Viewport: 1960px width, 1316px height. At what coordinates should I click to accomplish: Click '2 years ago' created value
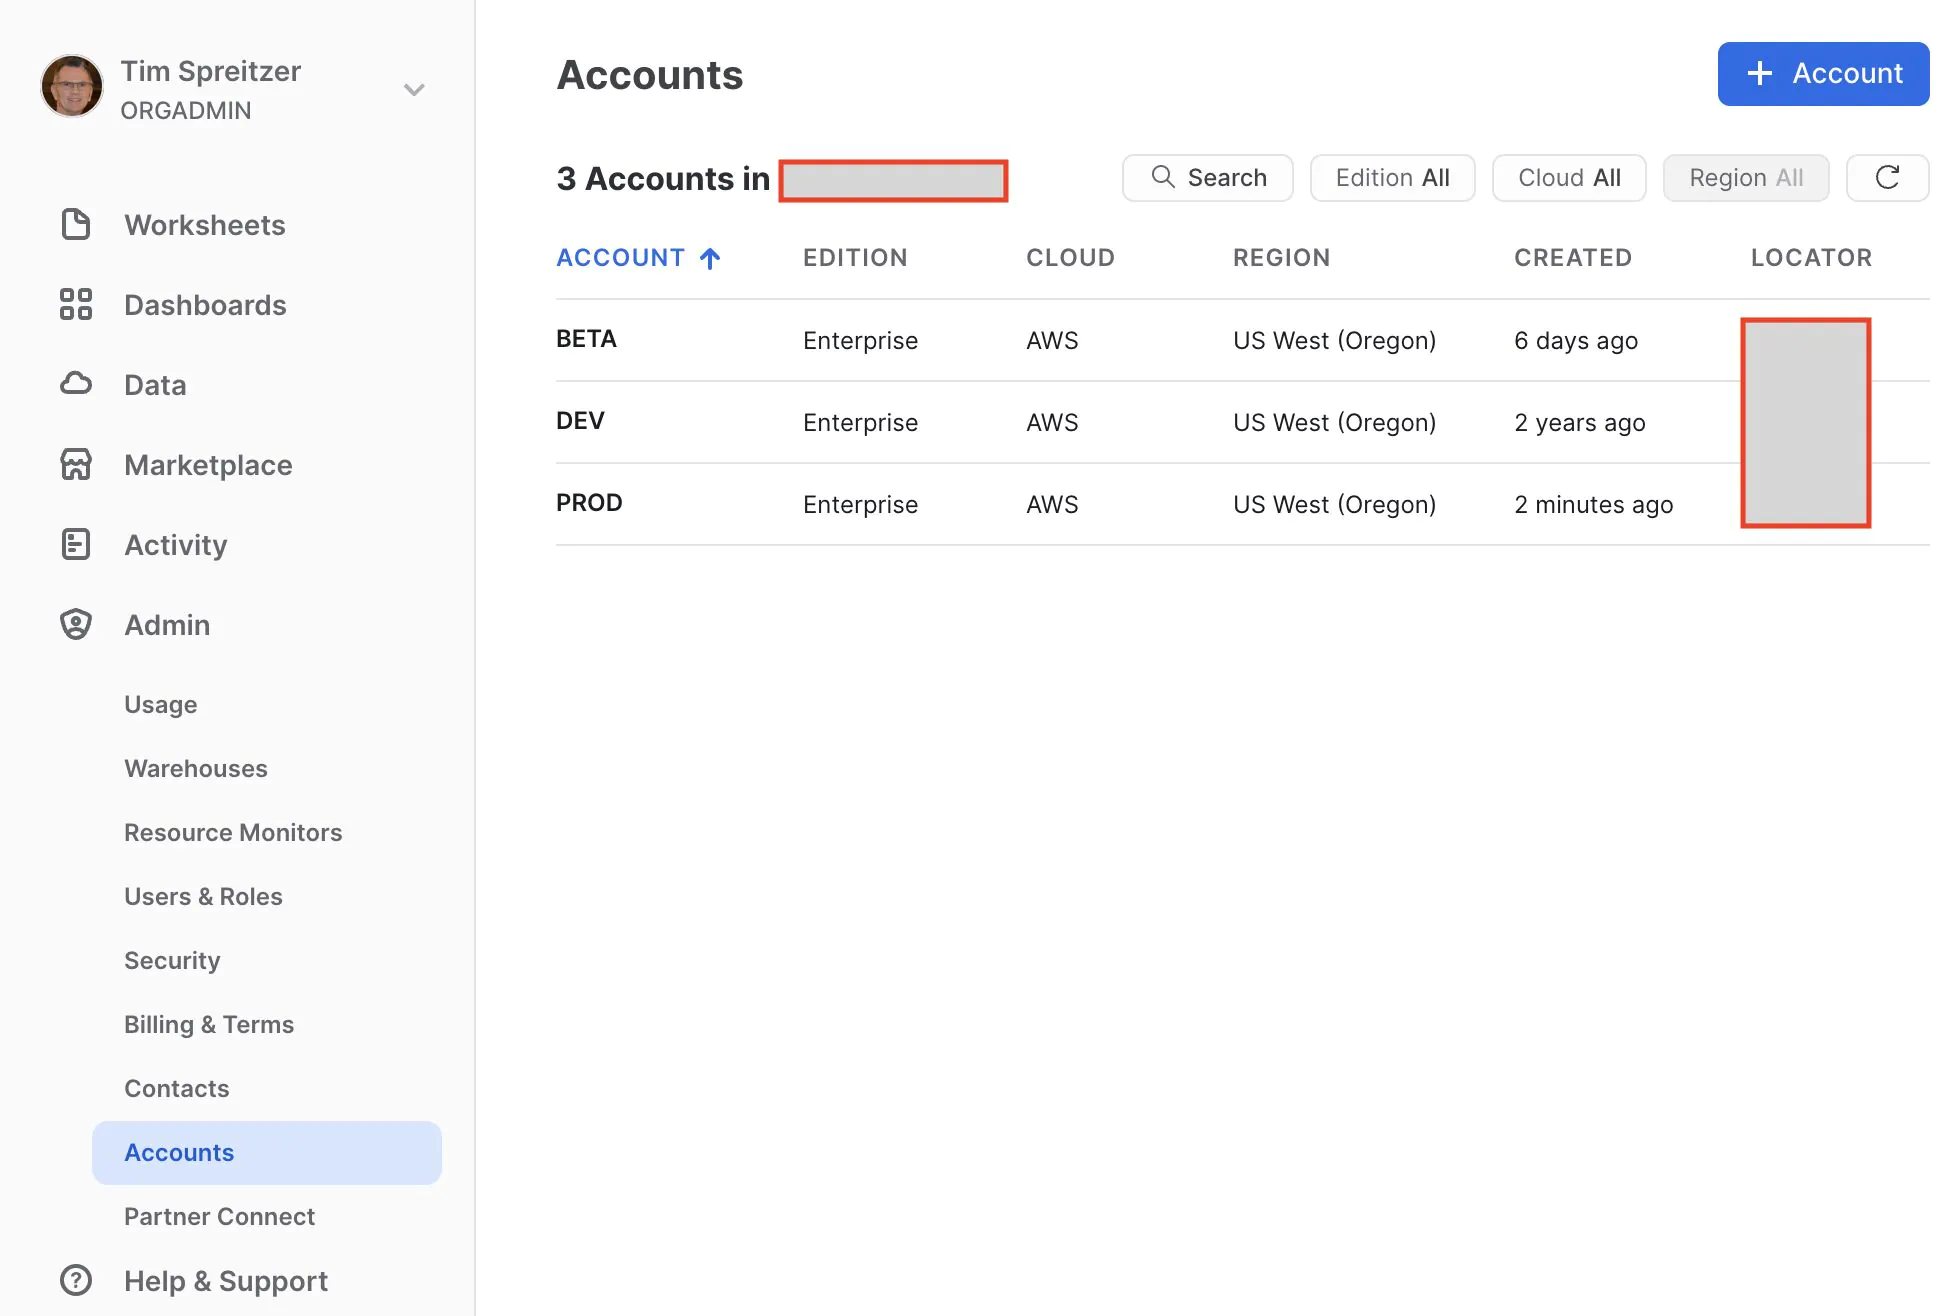[x=1579, y=423]
